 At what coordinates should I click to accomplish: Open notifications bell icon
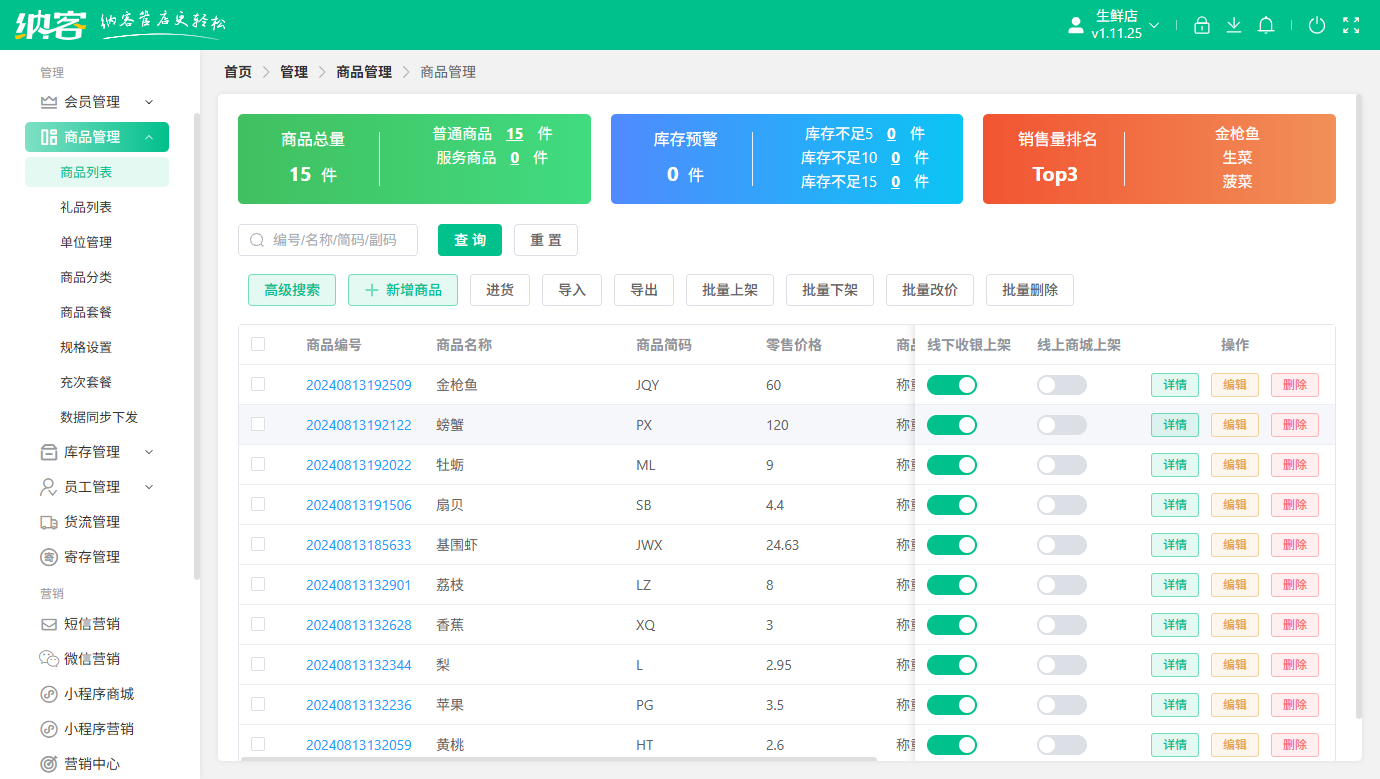tap(1266, 26)
